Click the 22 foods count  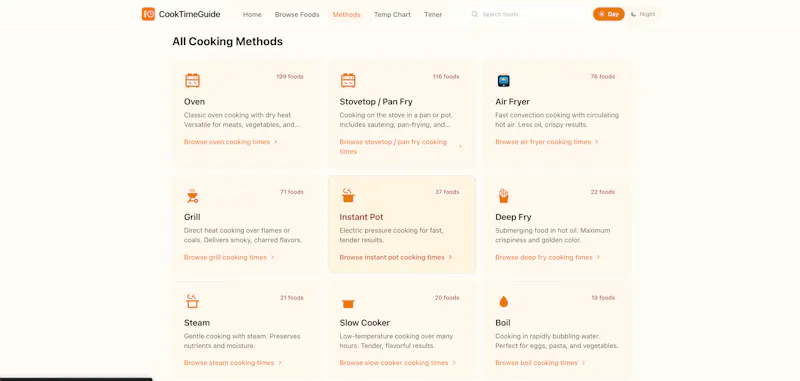click(x=603, y=192)
